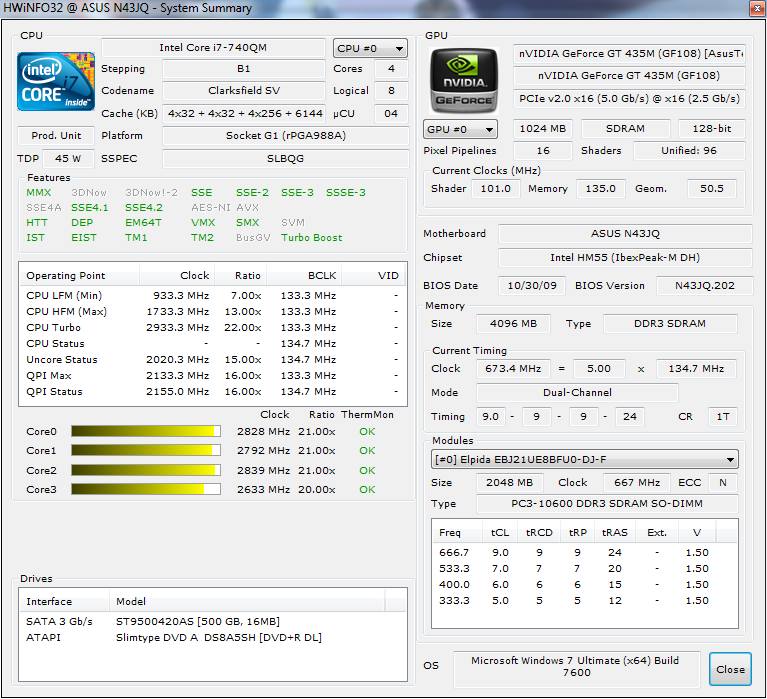Select the CPU LFM (Min) row
Image resolution: width=767 pixels, height=699 pixels.
point(213,295)
